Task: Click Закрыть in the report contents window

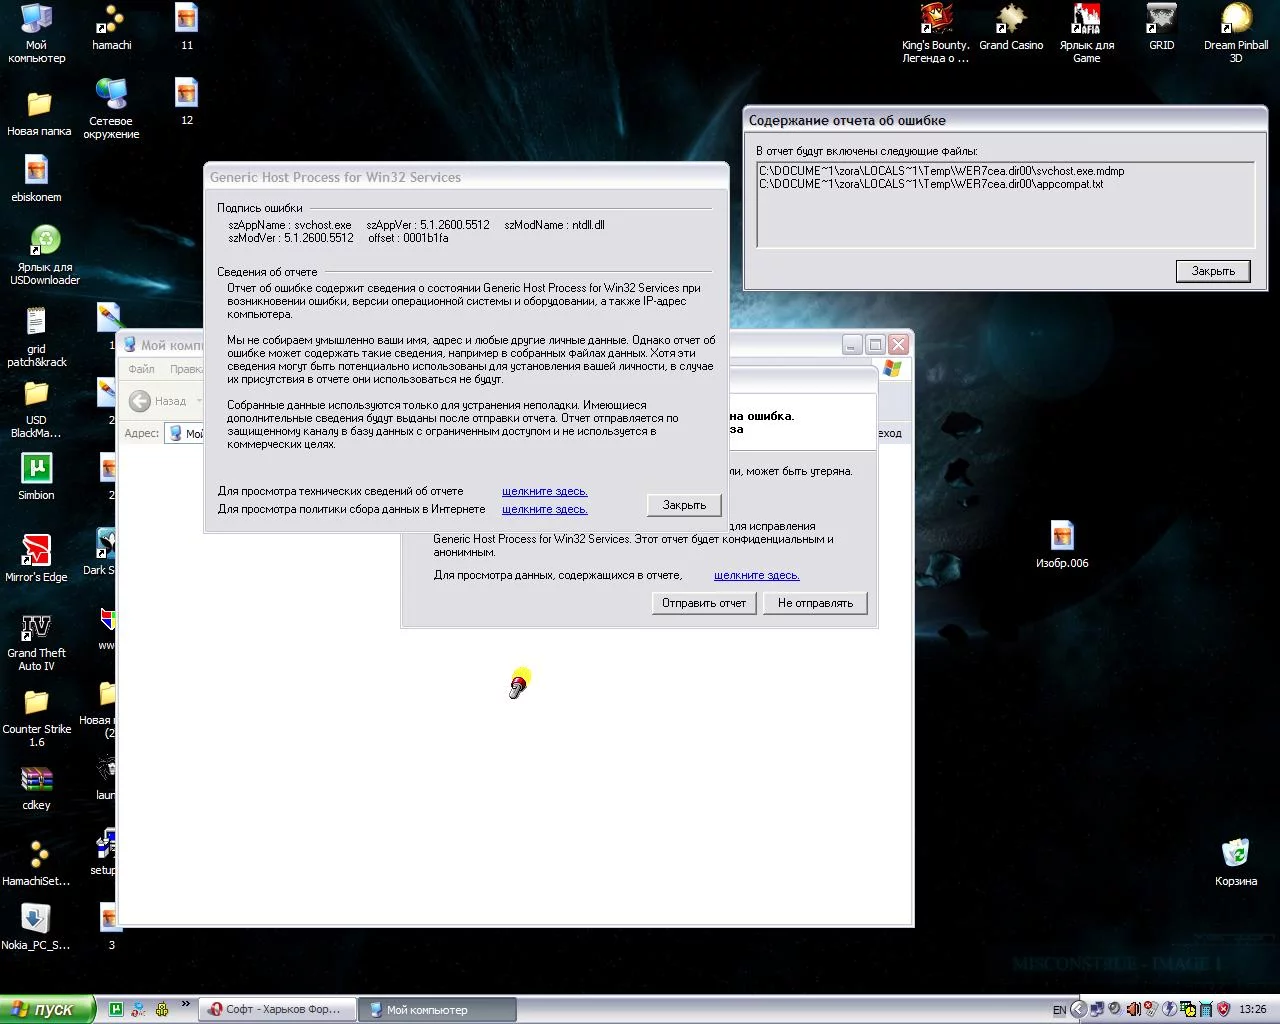Action: click(x=1213, y=271)
